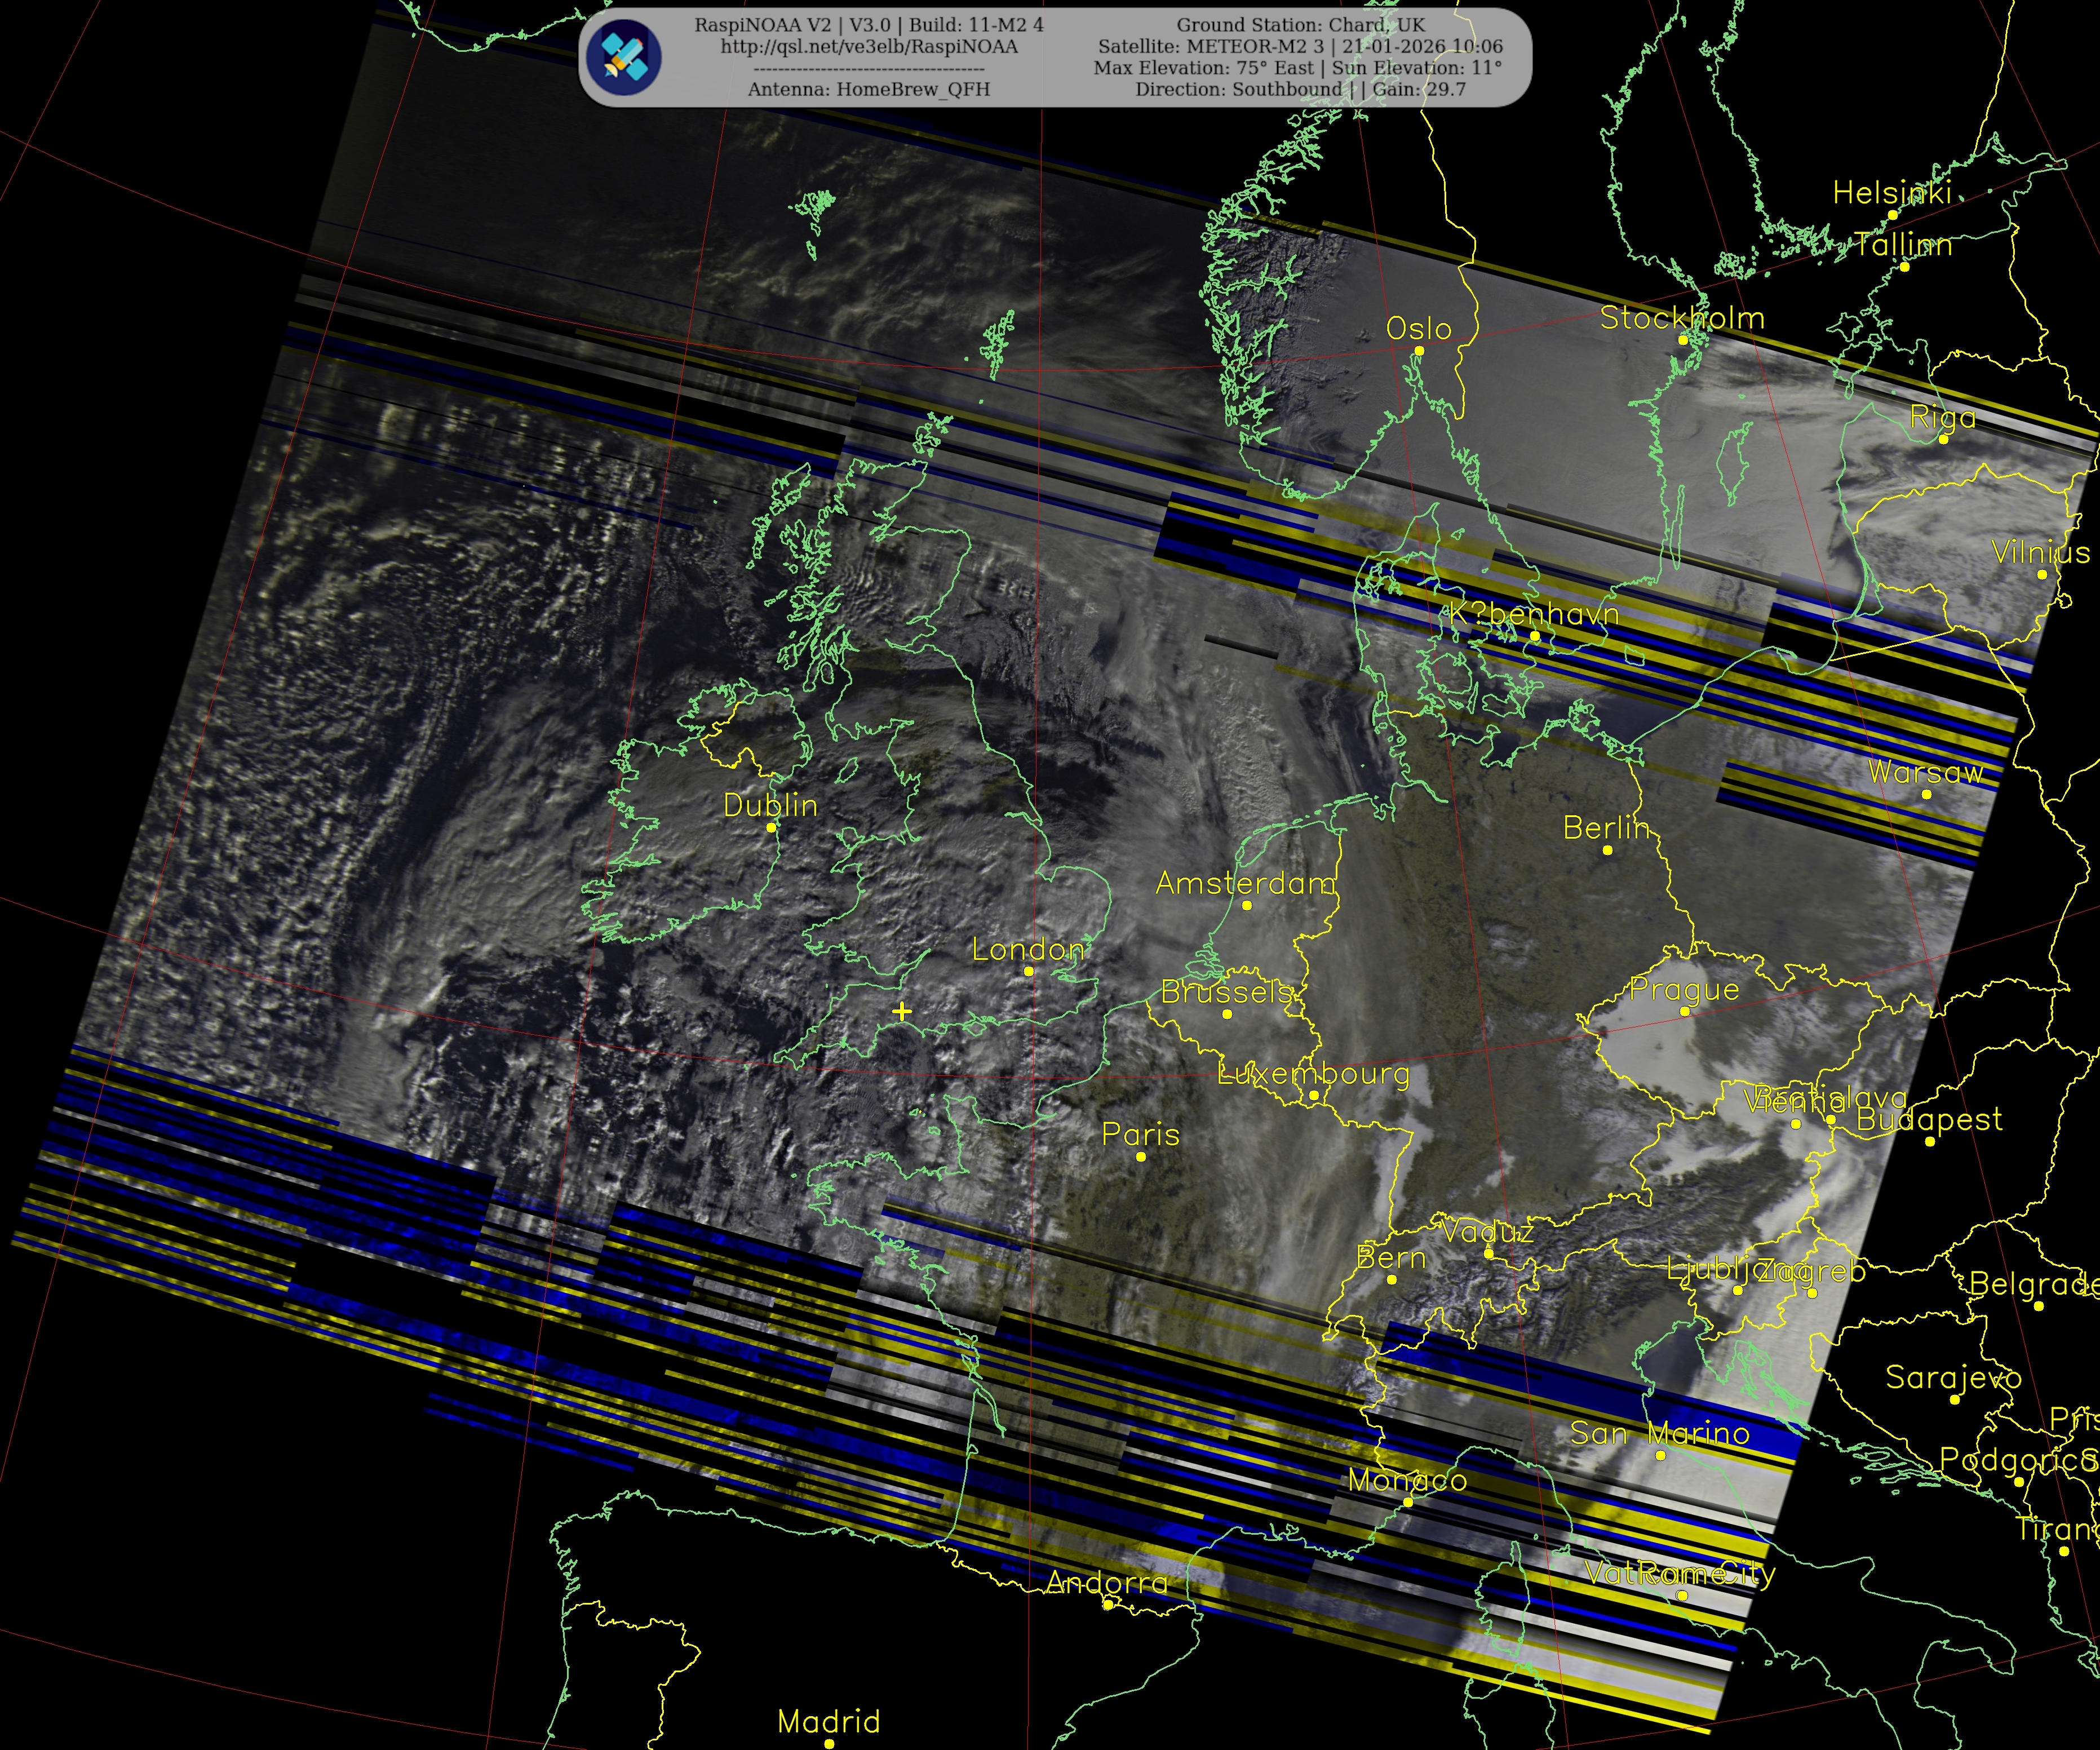The image size is (2100, 1750).
Task: Click the Oslo city marker dot
Action: point(1418,351)
